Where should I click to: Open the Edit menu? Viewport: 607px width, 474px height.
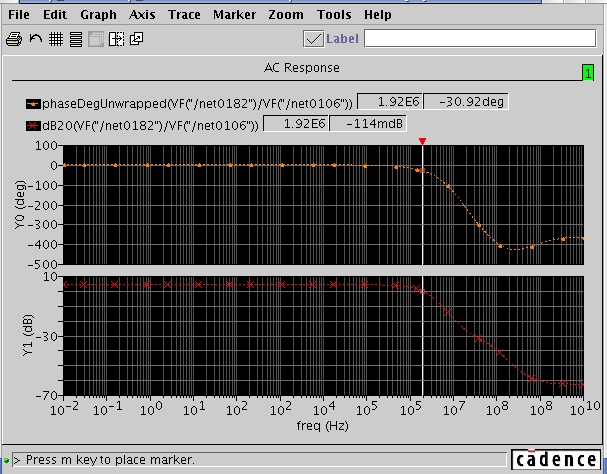click(x=55, y=15)
